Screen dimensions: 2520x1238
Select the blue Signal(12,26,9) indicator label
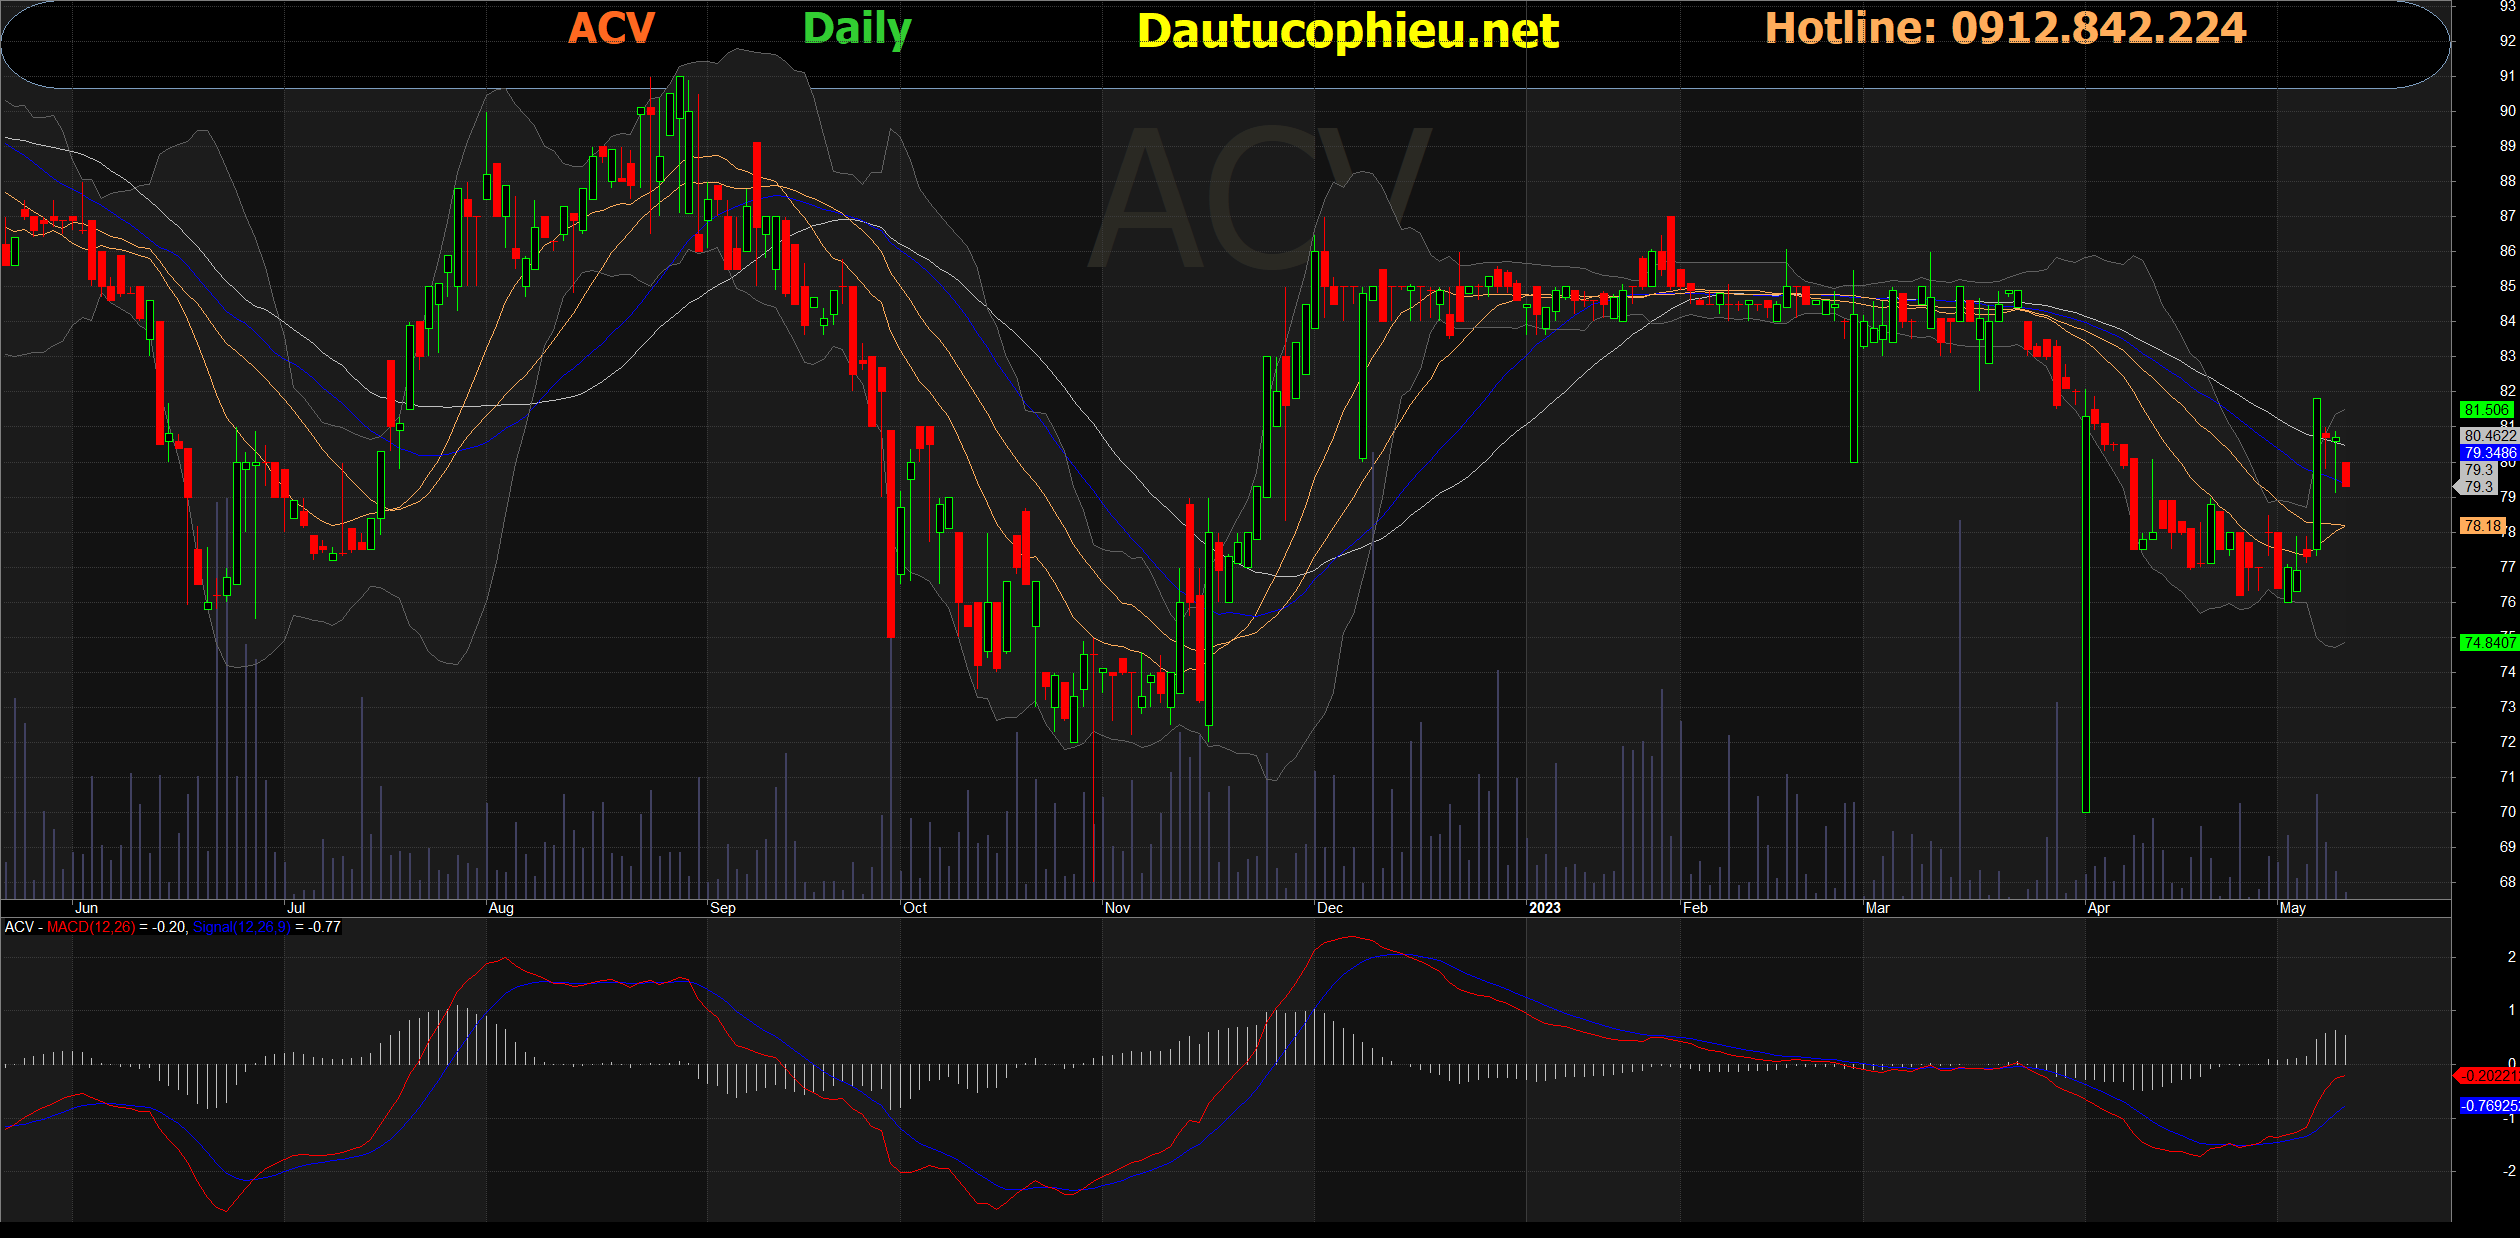click(241, 927)
